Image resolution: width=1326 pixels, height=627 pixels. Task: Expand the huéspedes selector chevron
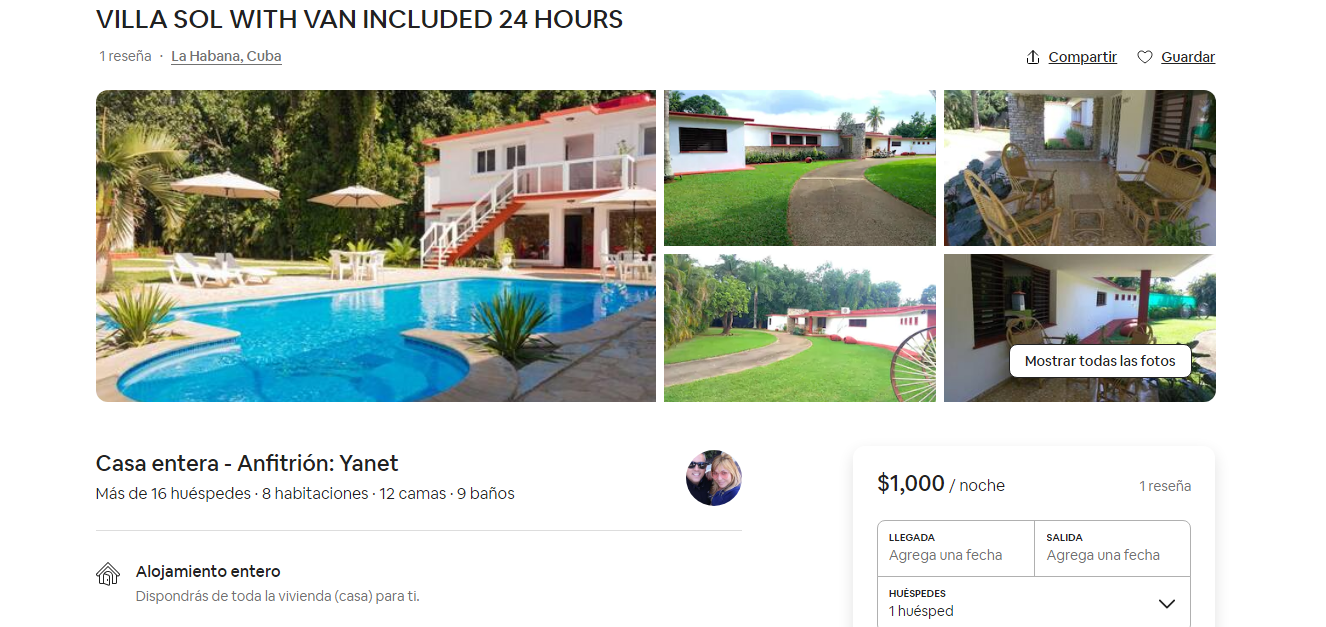coord(1165,603)
